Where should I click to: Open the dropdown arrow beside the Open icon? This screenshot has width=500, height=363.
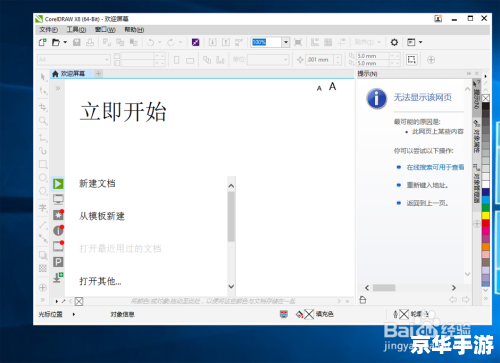coord(65,42)
